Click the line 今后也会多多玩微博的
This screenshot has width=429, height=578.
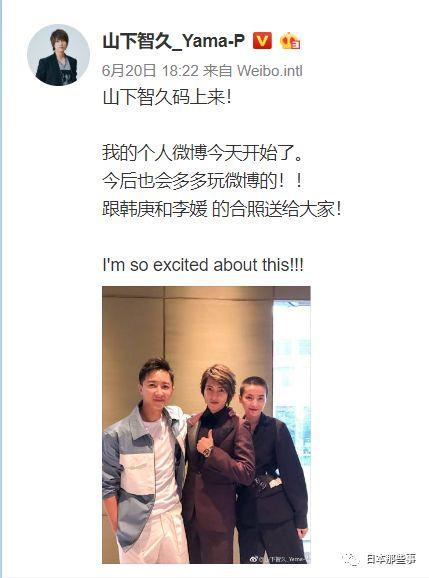(x=203, y=182)
